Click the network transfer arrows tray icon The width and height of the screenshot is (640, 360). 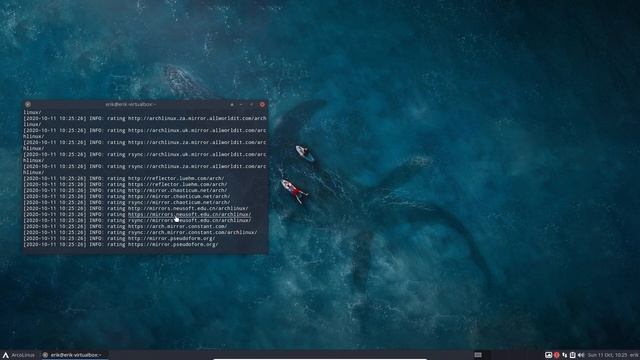coord(564,355)
